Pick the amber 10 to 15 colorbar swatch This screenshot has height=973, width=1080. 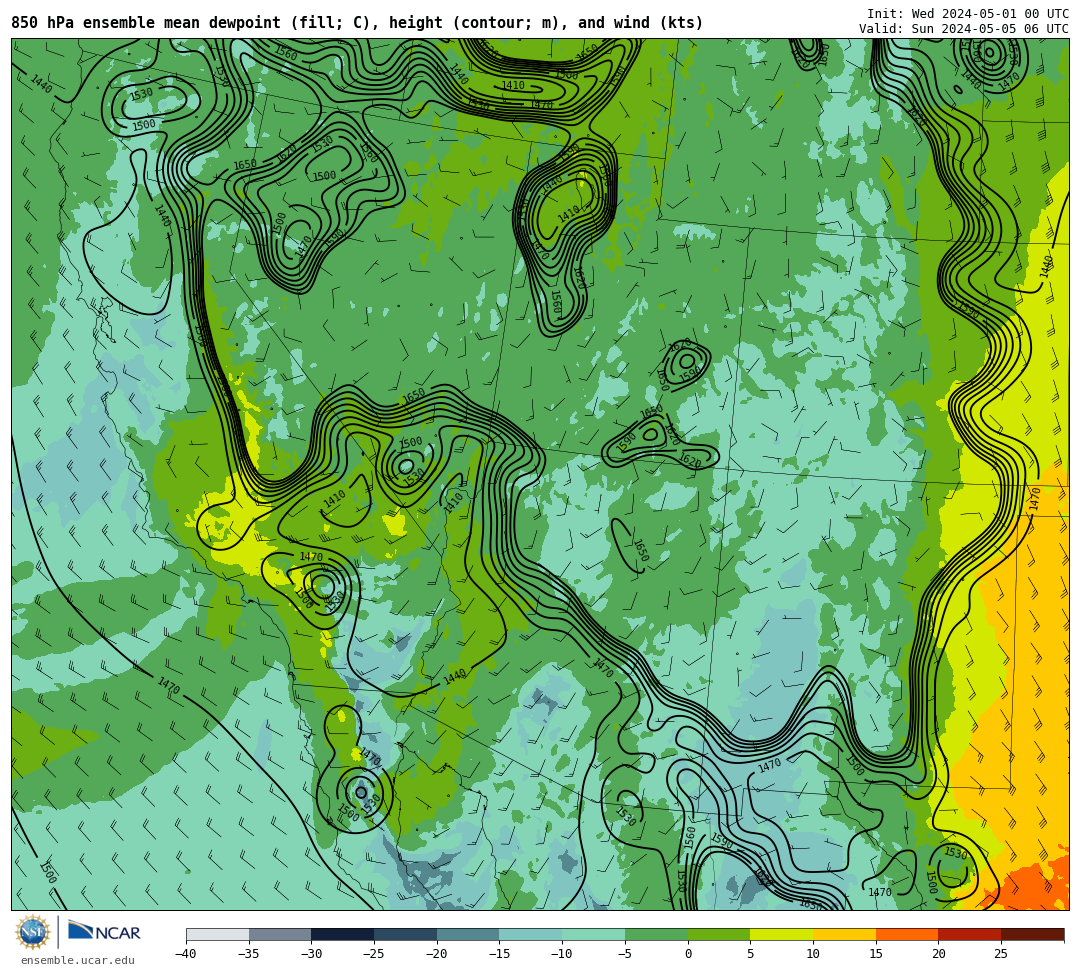[x=844, y=934]
